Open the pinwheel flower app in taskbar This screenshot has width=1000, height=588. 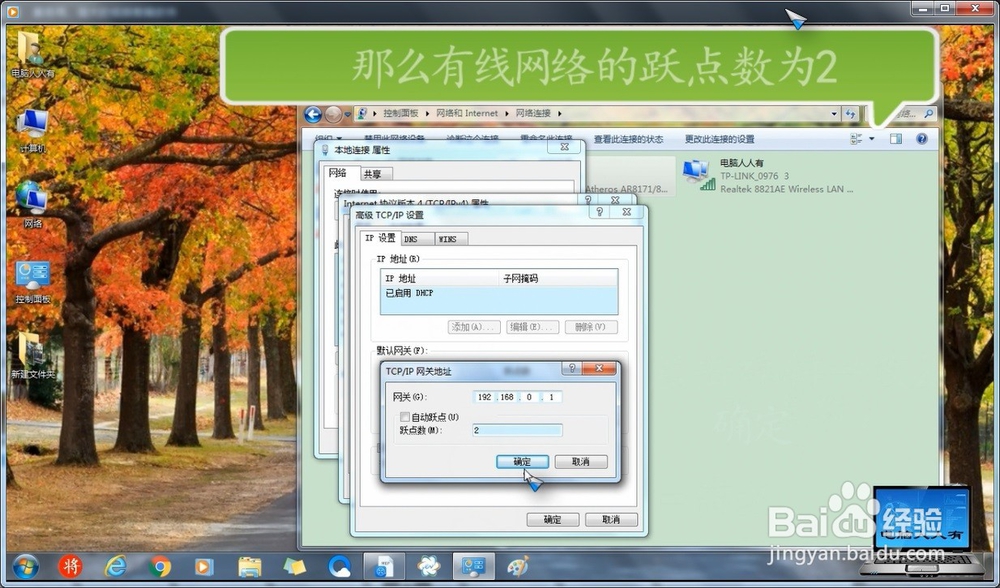[x=429, y=566]
